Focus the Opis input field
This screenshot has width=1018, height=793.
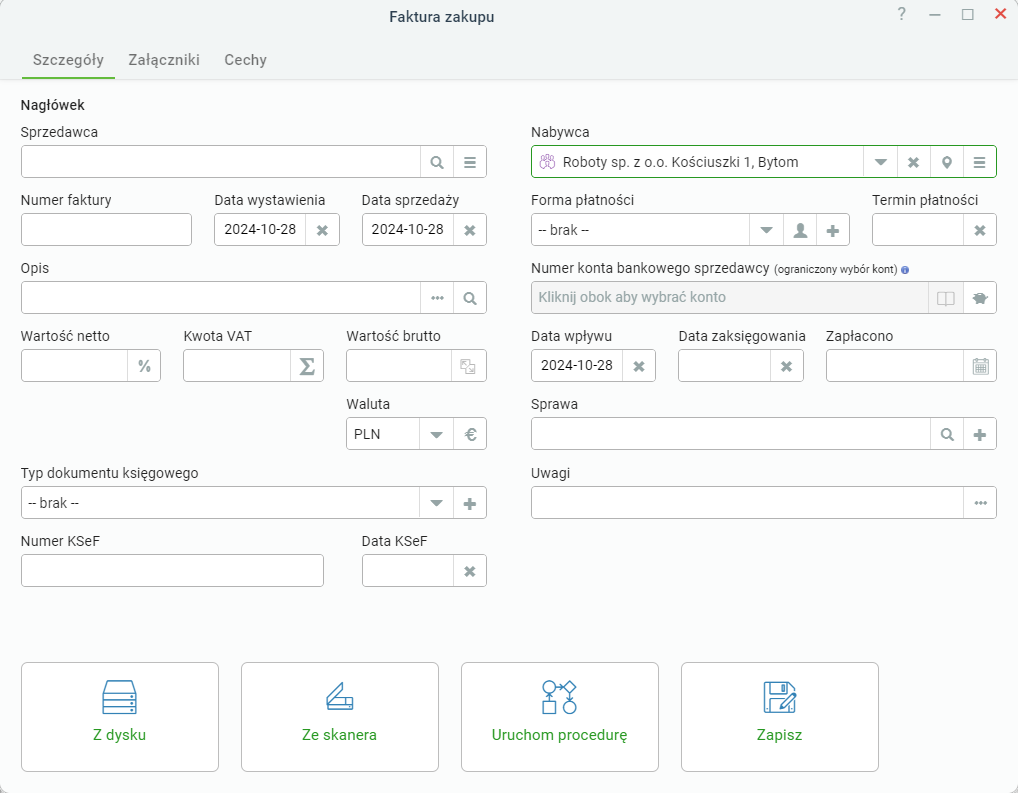[x=221, y=298]
